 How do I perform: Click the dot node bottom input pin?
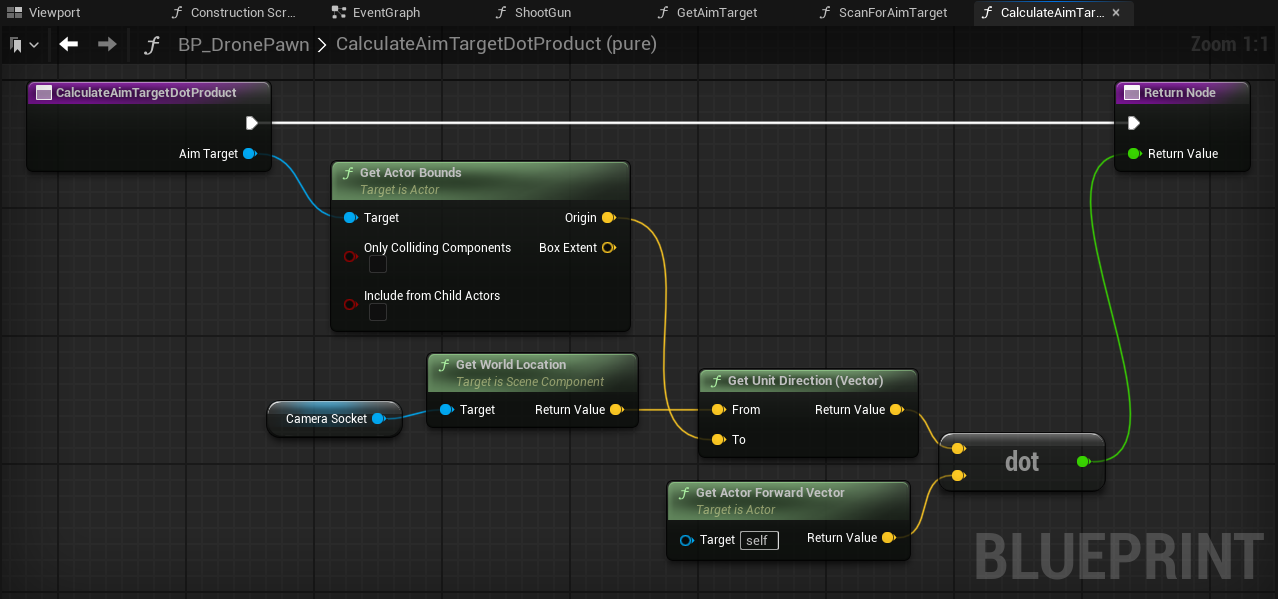tap(958, 475)
